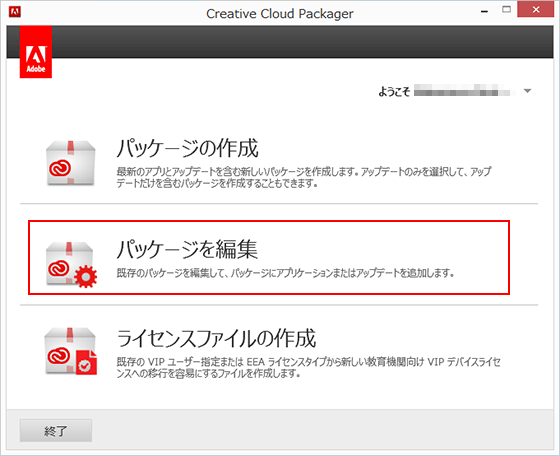Close the Creative Cloud Packager window
Screen dimensions: 560x456
[536, 10]
